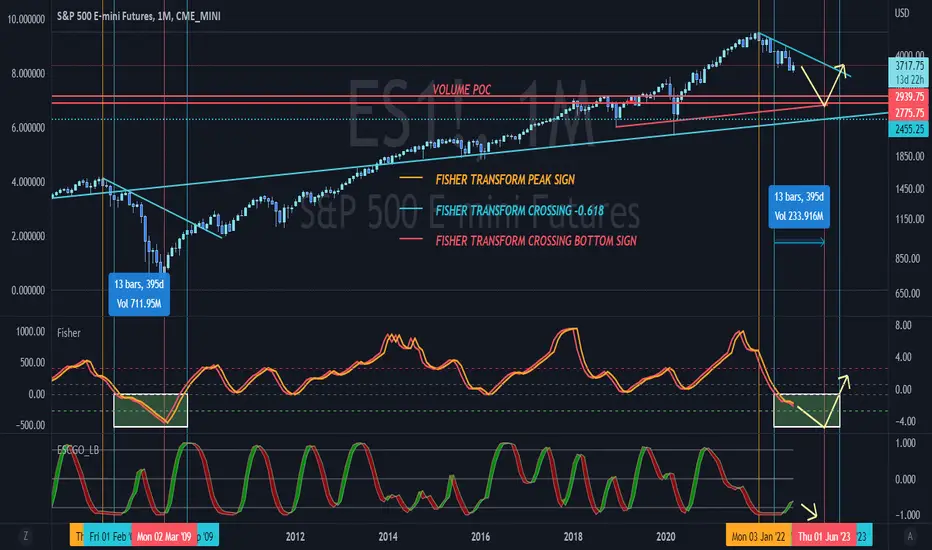Click the 8.000000 left axis value
This screenshot has width=932, height=550.
tap(28, 74)
